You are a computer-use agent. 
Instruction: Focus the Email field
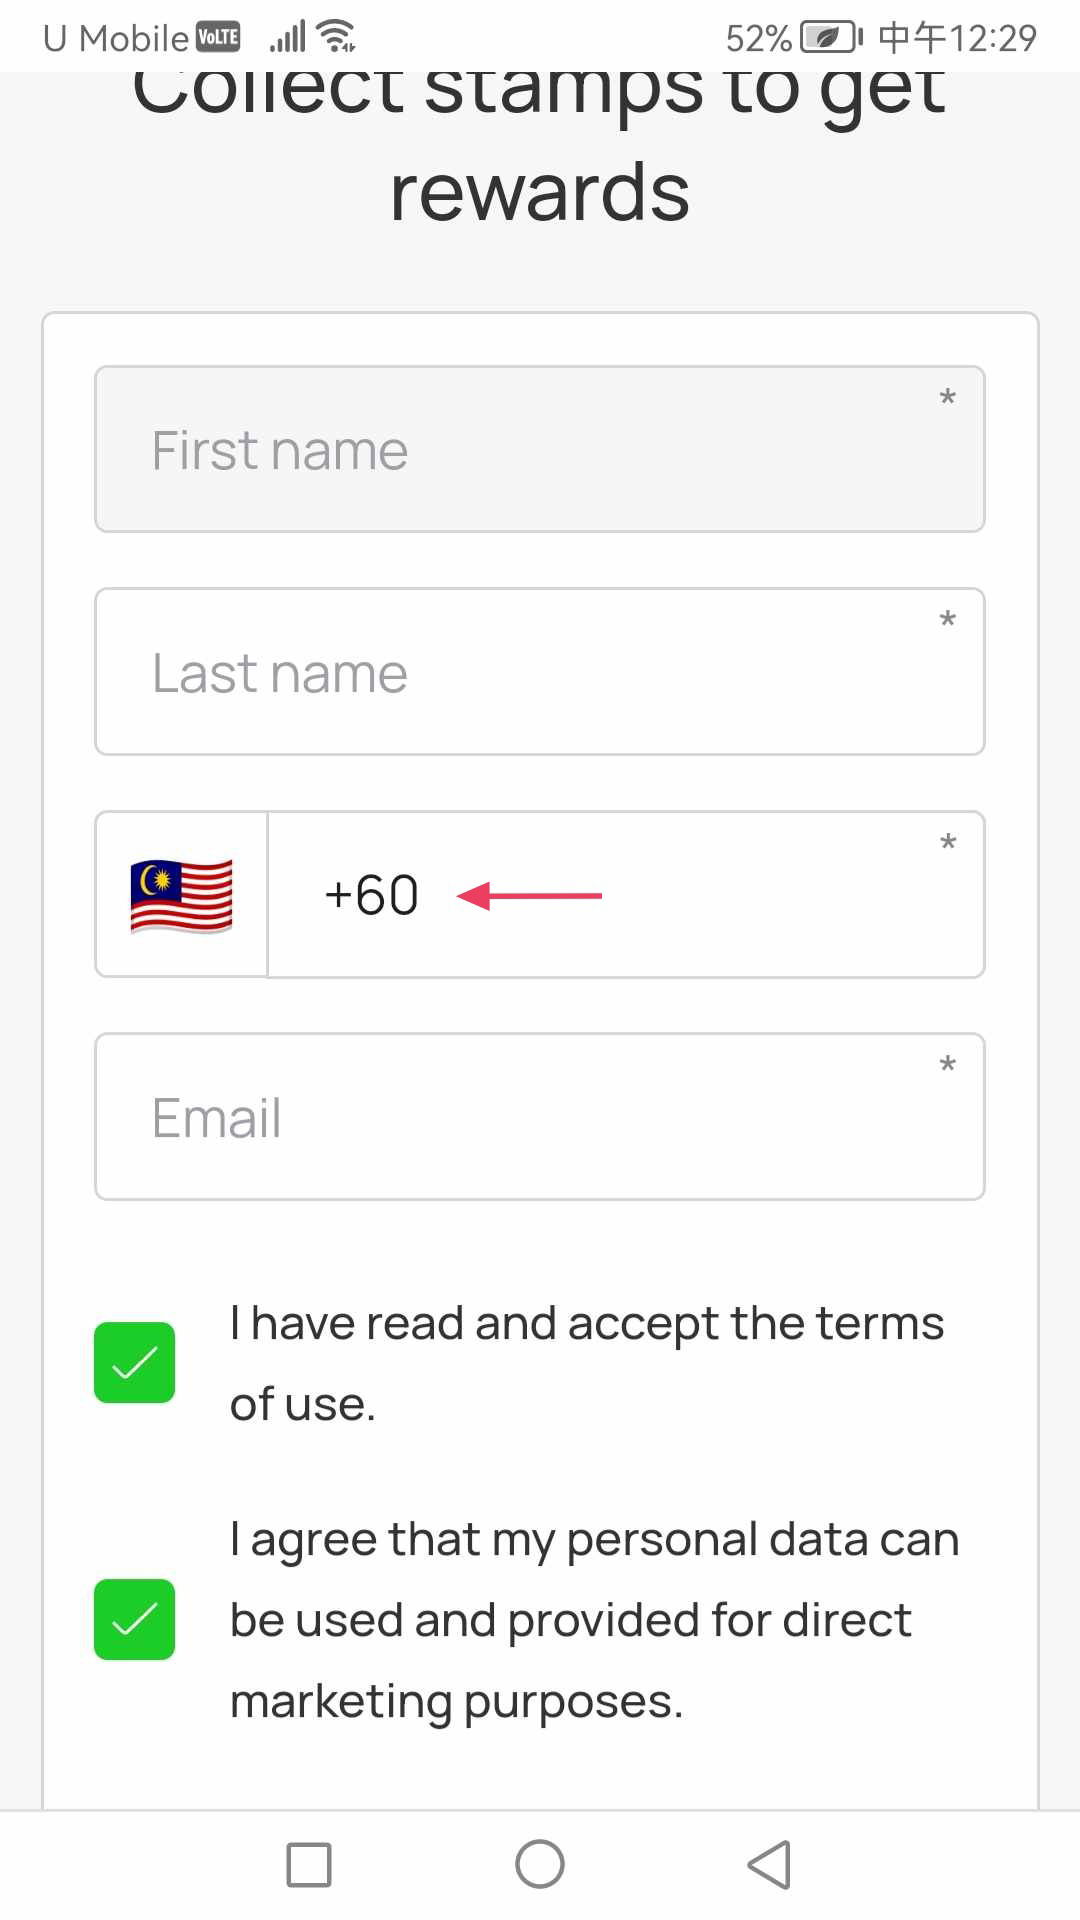[x=540, y=1116]
